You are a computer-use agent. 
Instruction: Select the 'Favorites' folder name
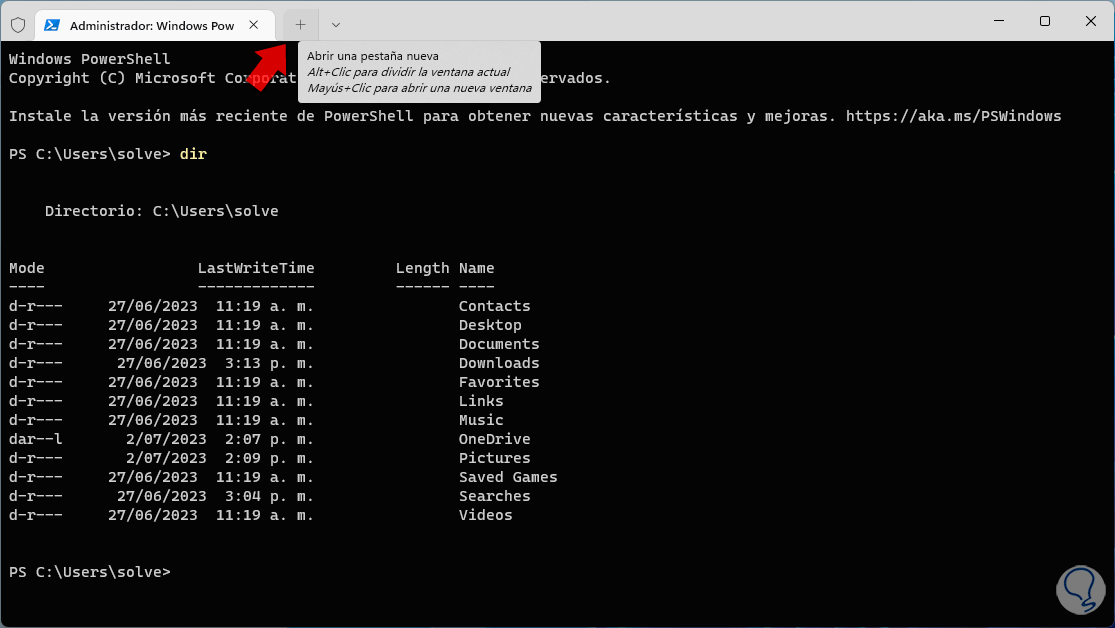coord(498,382)
